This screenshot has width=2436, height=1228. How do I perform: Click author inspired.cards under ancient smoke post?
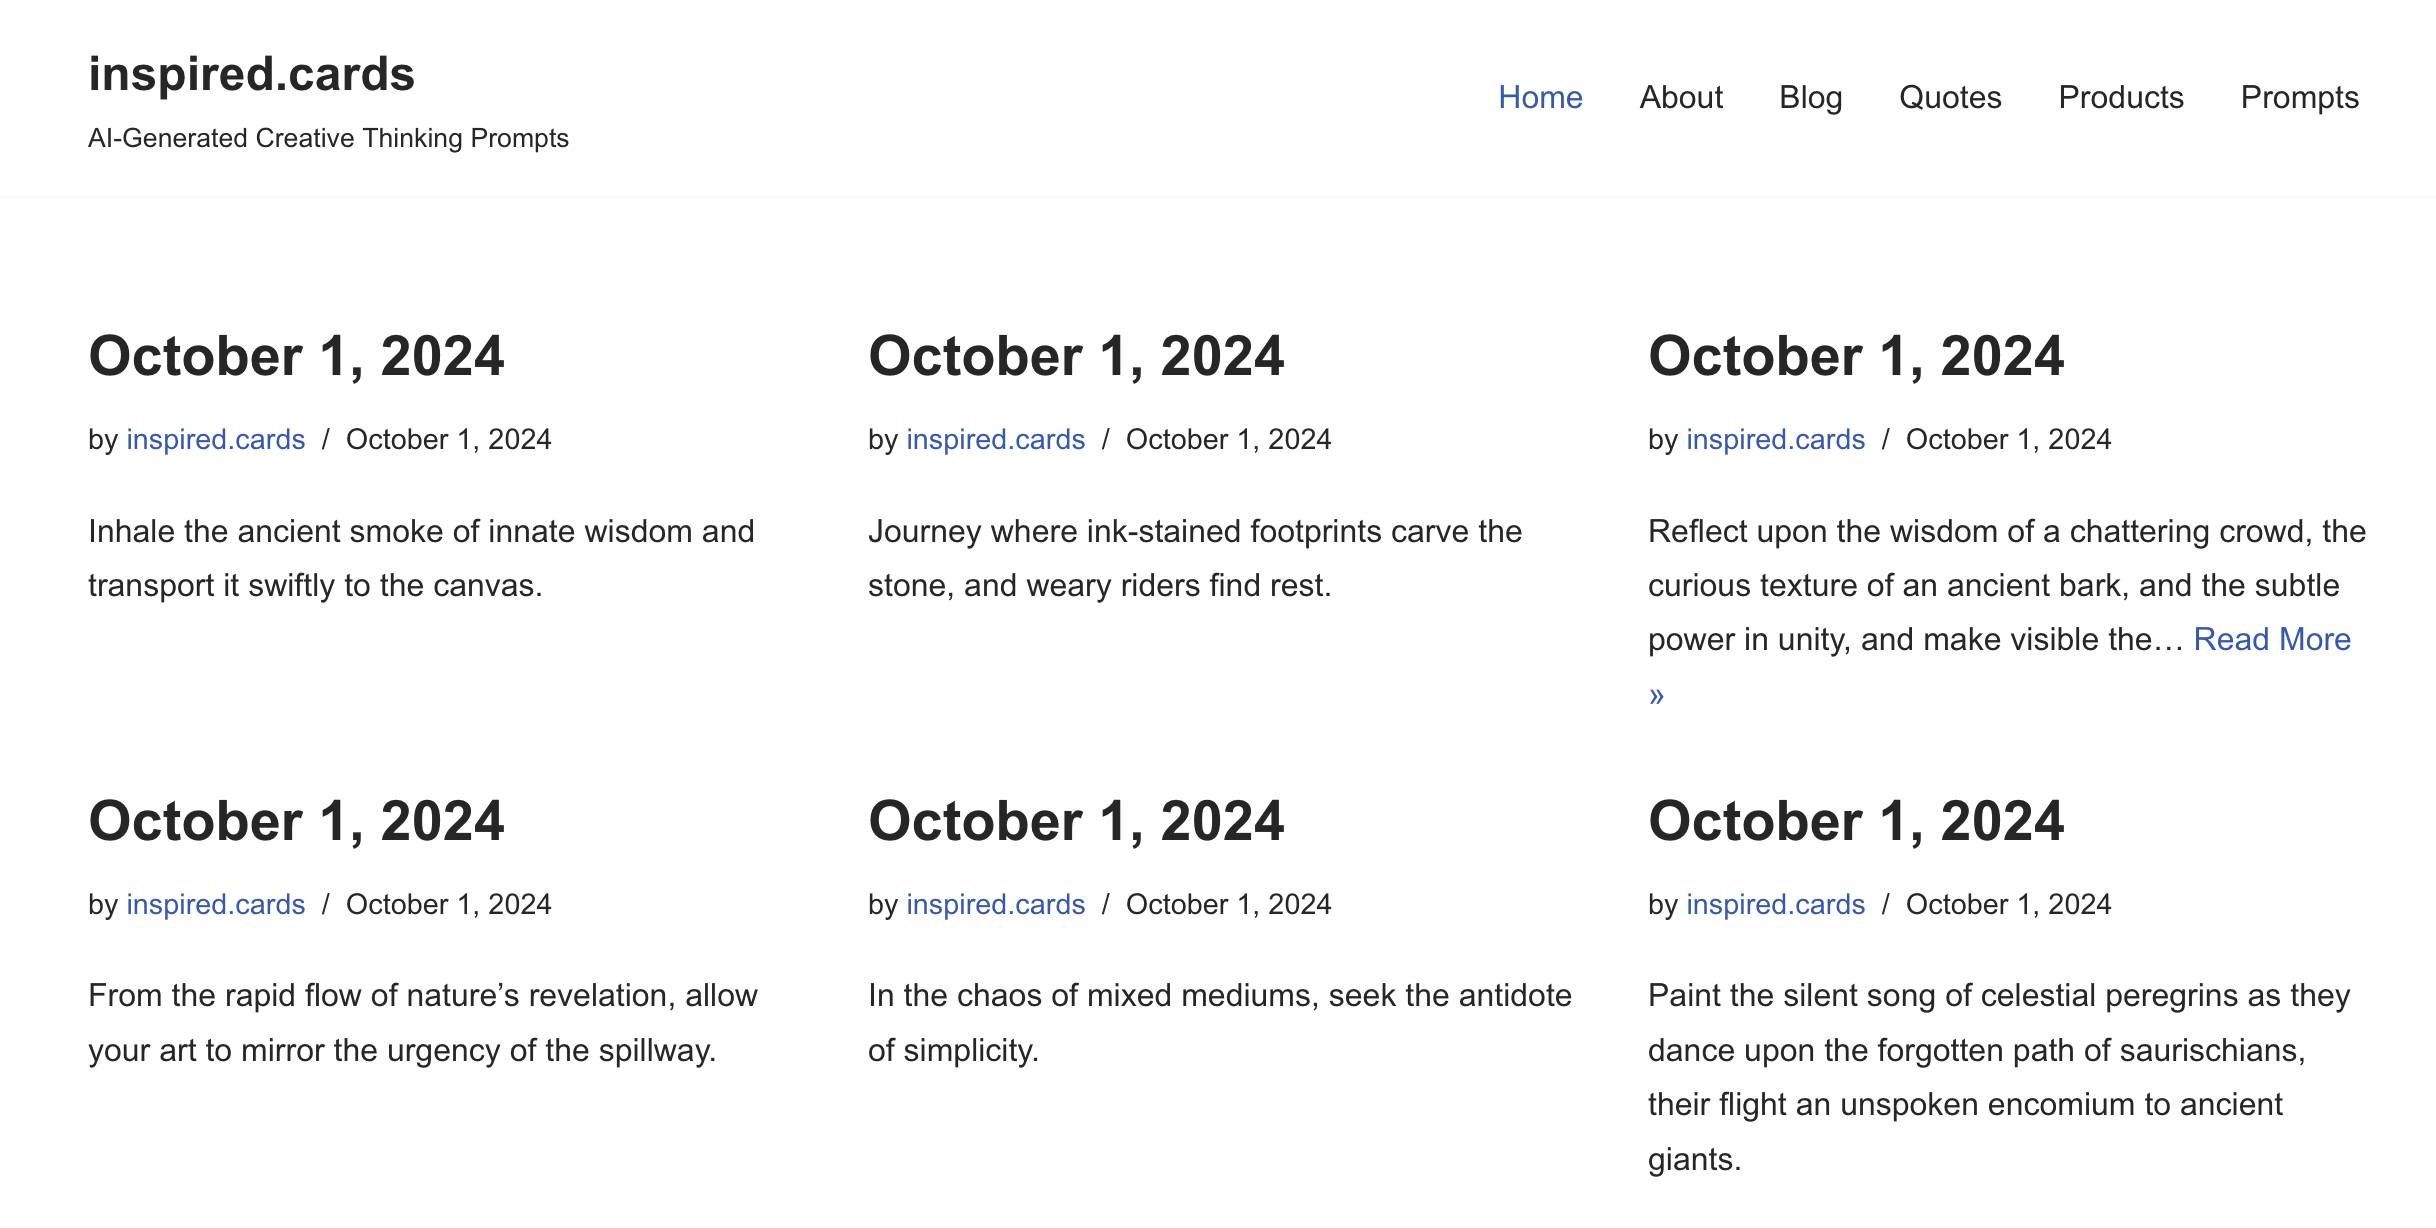click(x=216, y=440)
